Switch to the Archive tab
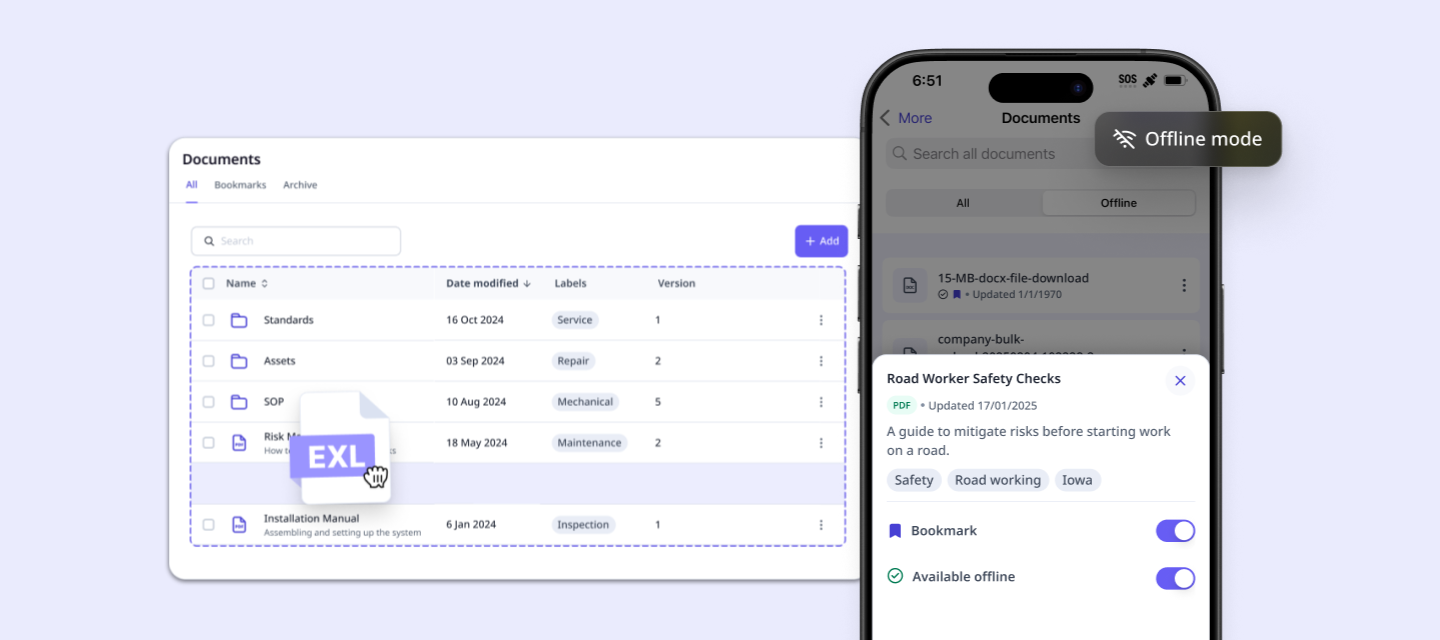This screenshot has height=640, width=1440. point(300,185)
